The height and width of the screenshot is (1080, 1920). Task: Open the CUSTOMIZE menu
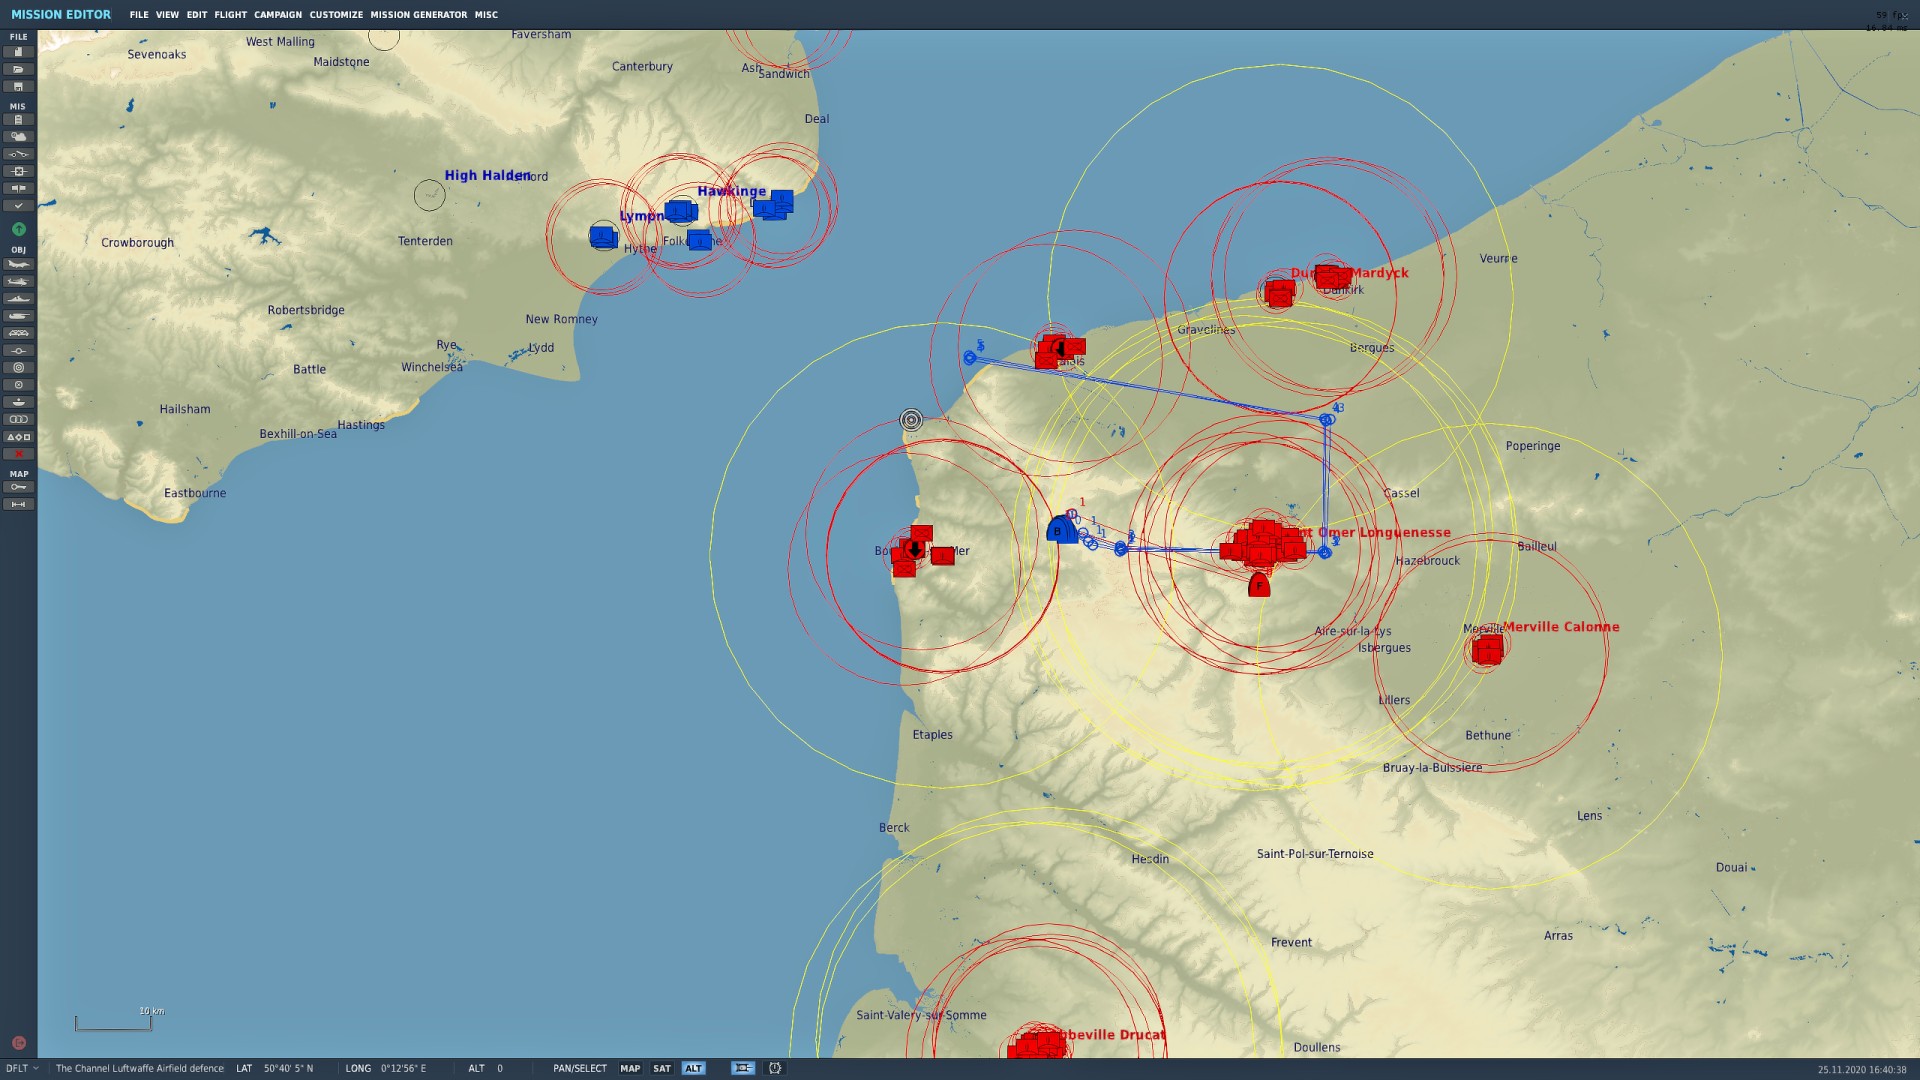pyautogui.click(x=336, y=15)
